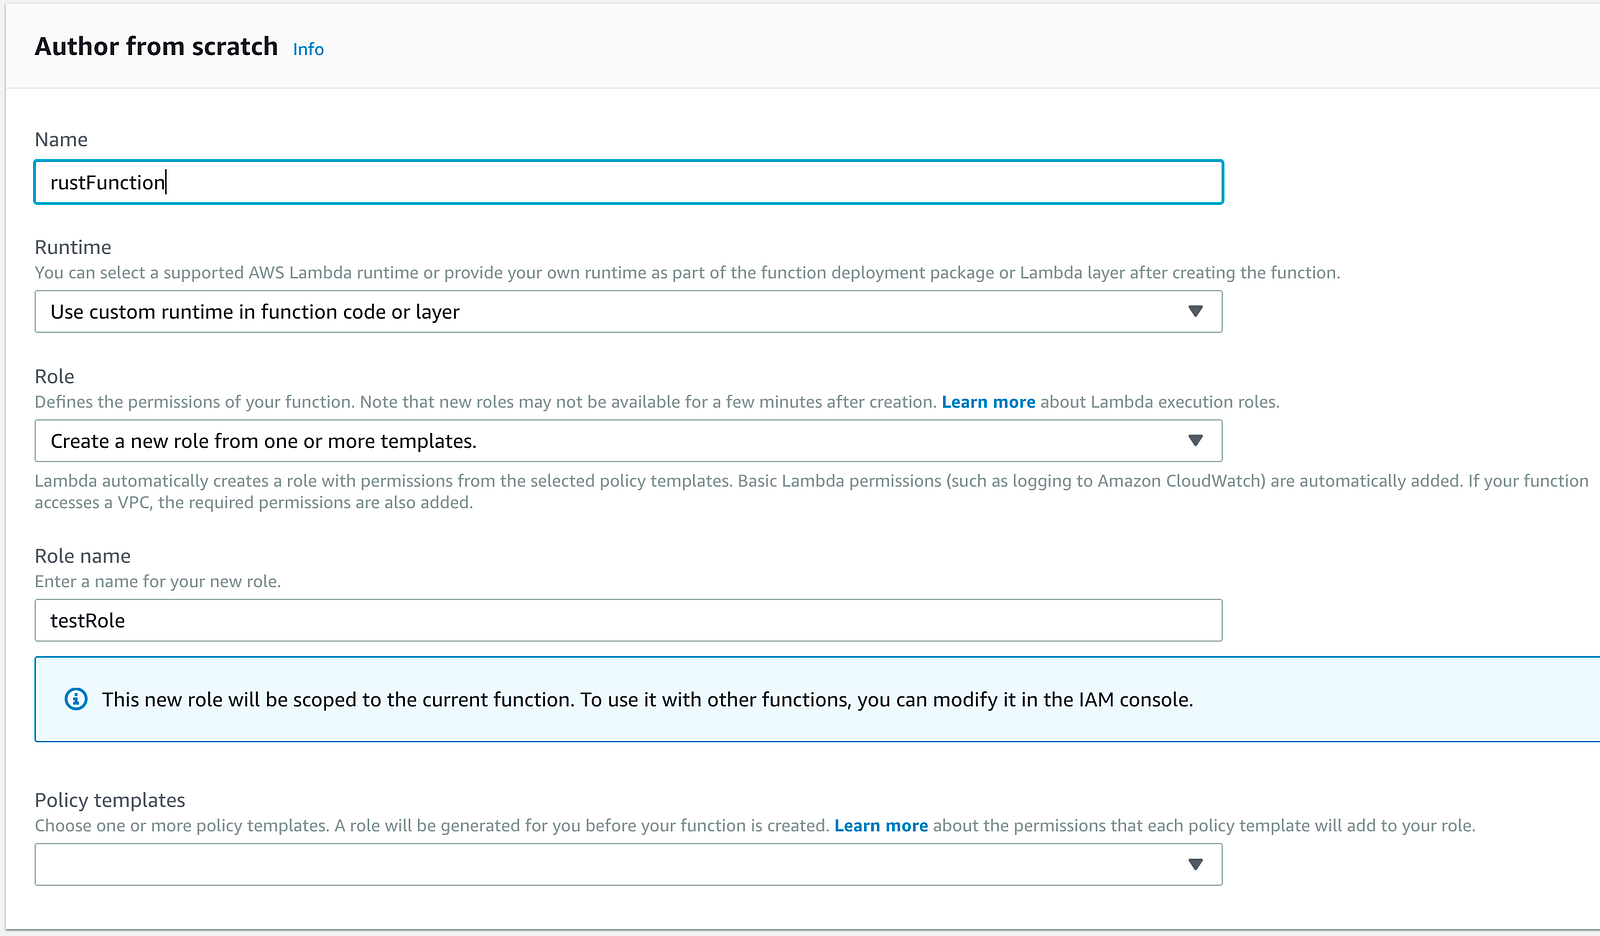Click the 'Enter a name for your new role' hint
1600x936 pixels.
pyautogui.click(x=158, y=582)
